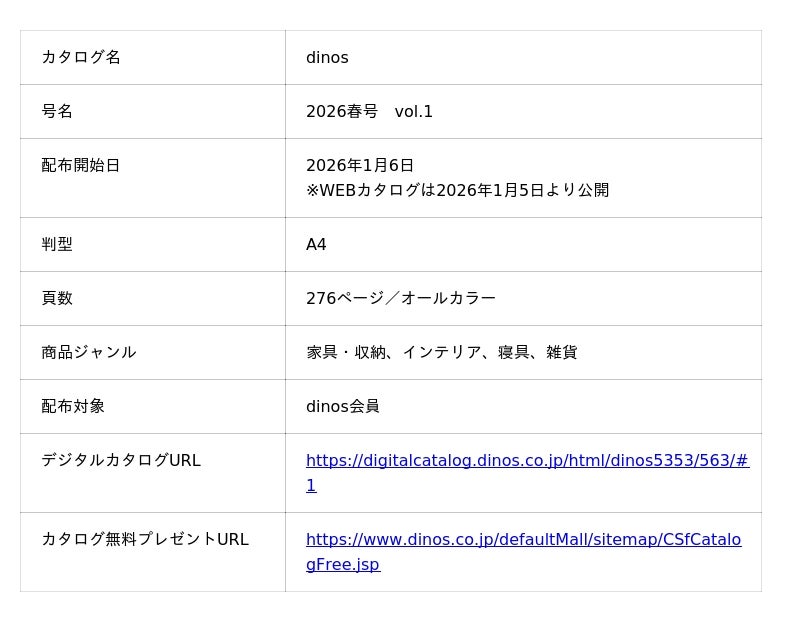Click the 号名 row label
The height and width of the screenshot is (622, 800).
[x=57, y=111]
